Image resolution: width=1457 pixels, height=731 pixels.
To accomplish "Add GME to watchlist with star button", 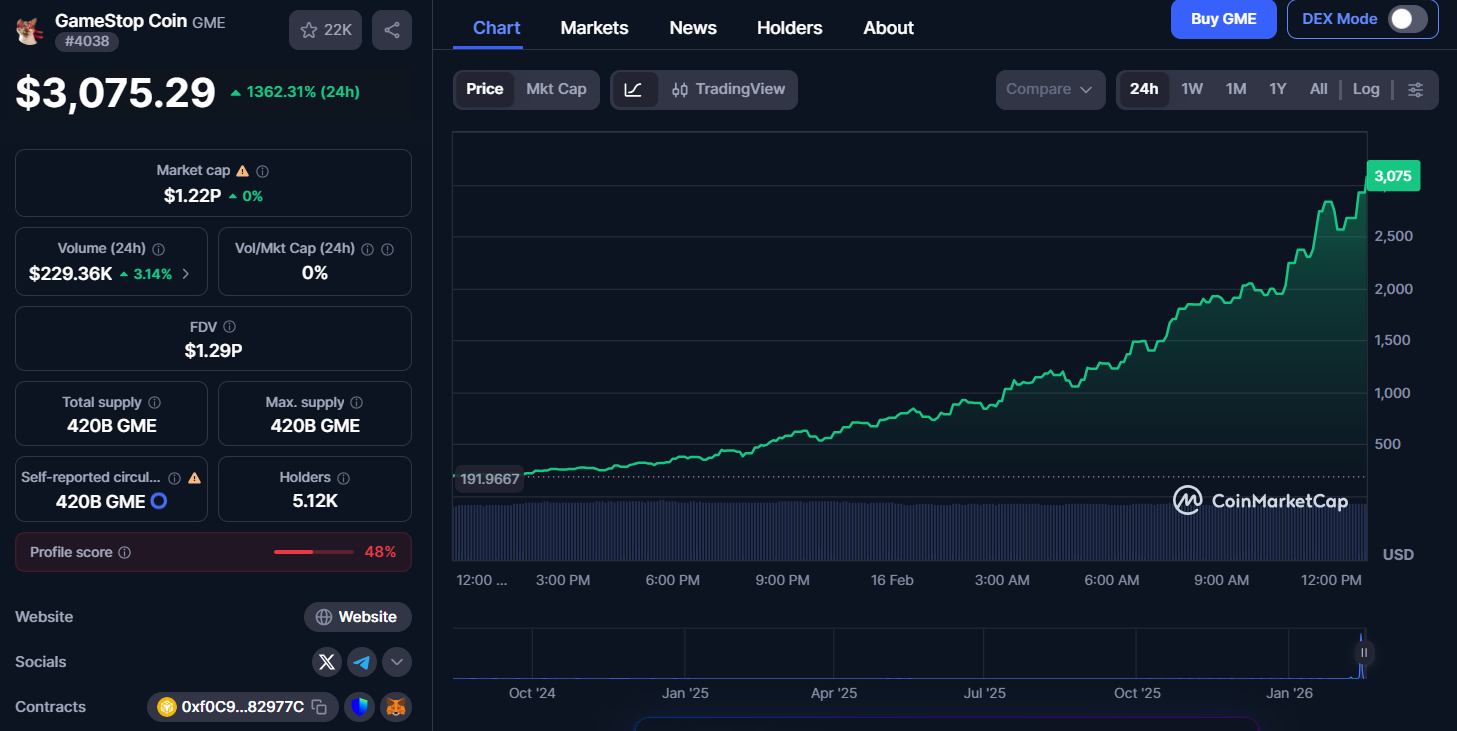I will point(325,30).
